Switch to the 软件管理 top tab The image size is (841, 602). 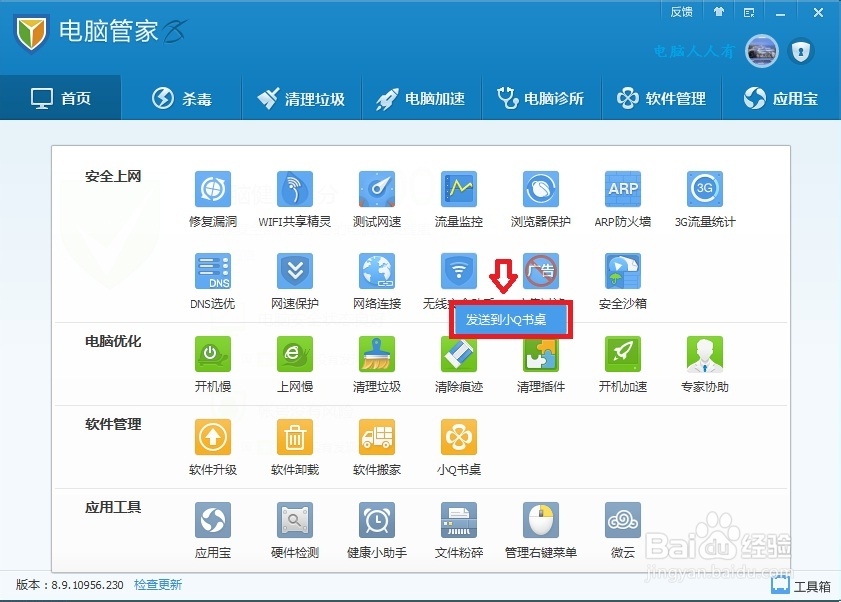[x=662, y=98]
